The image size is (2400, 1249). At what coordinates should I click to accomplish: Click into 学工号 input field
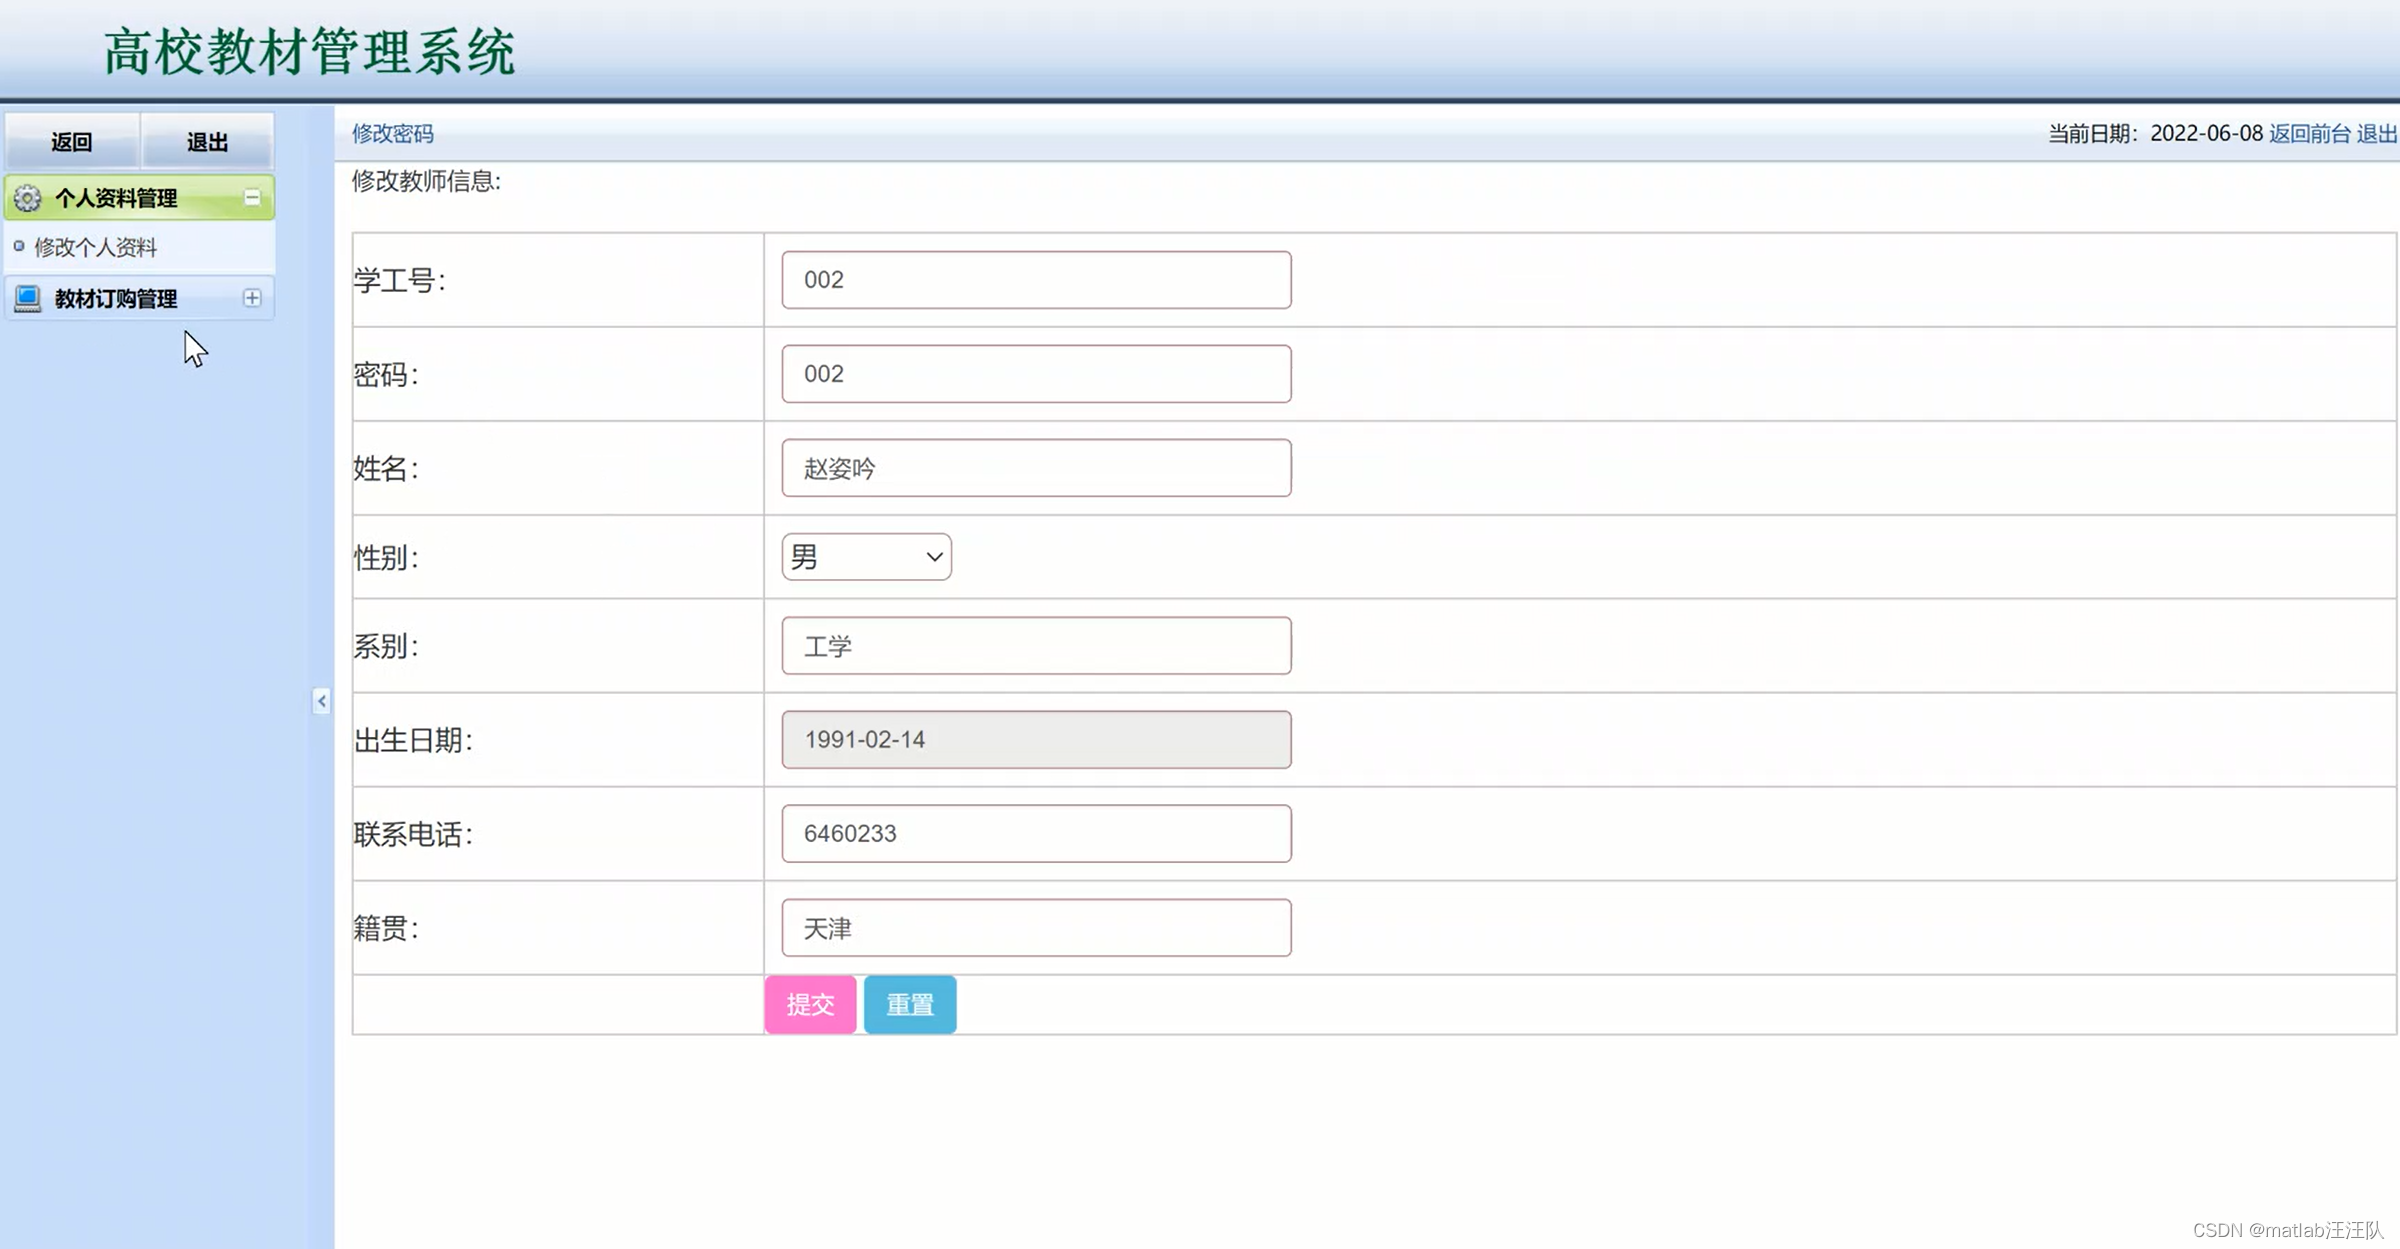tap(1036, 280)
